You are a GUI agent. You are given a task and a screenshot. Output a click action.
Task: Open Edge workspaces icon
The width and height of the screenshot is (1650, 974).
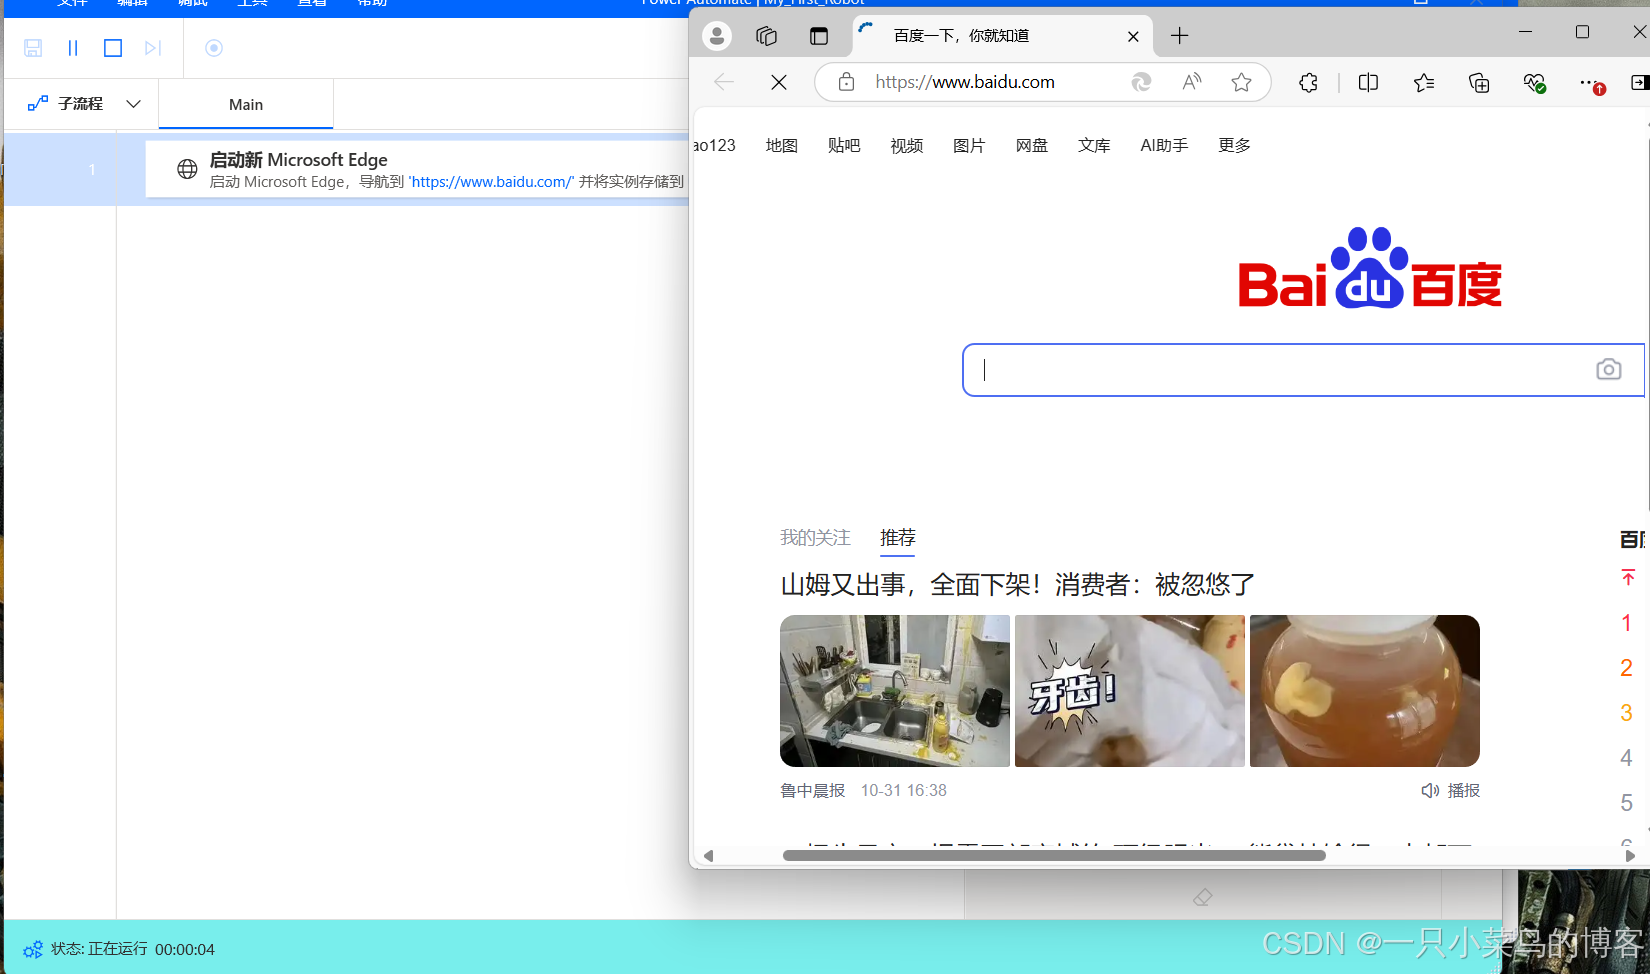tap(767, 36)
